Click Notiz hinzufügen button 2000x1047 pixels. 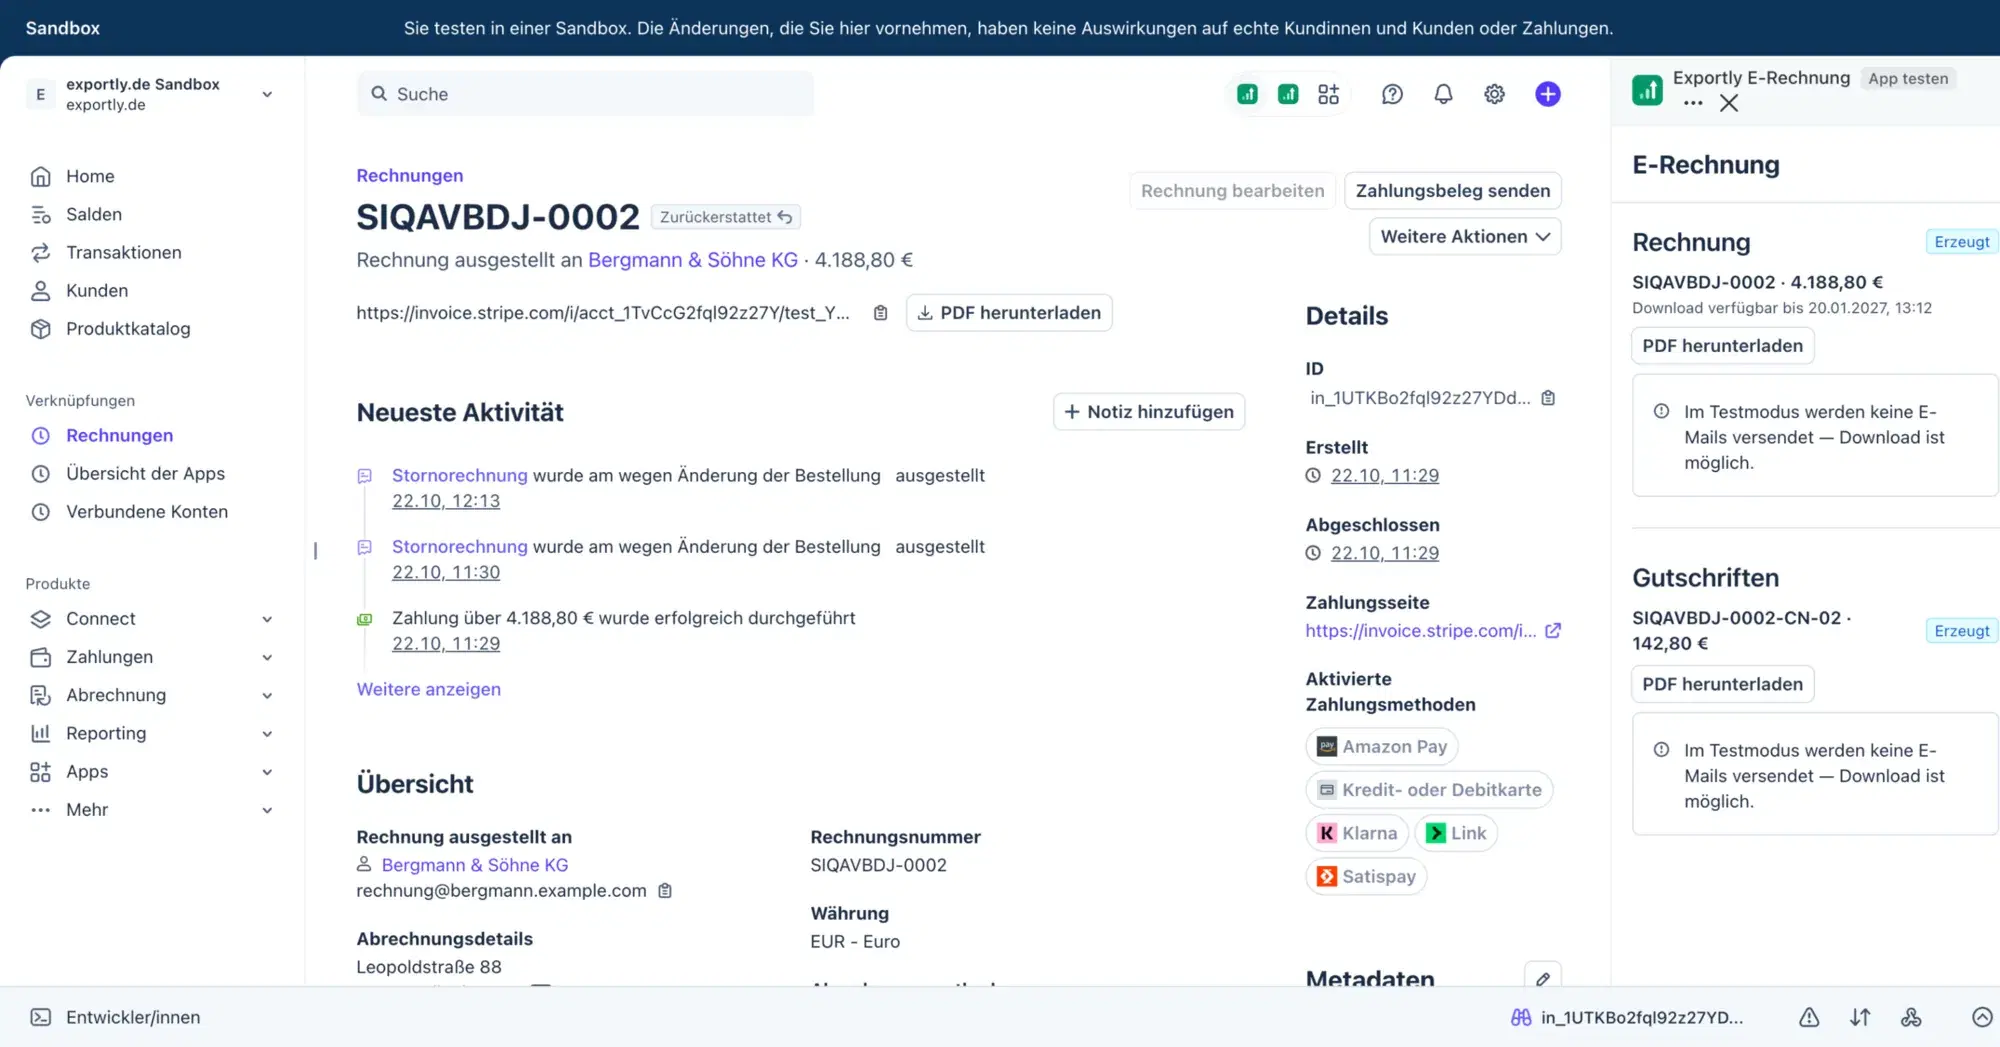tap(1148, 411)
